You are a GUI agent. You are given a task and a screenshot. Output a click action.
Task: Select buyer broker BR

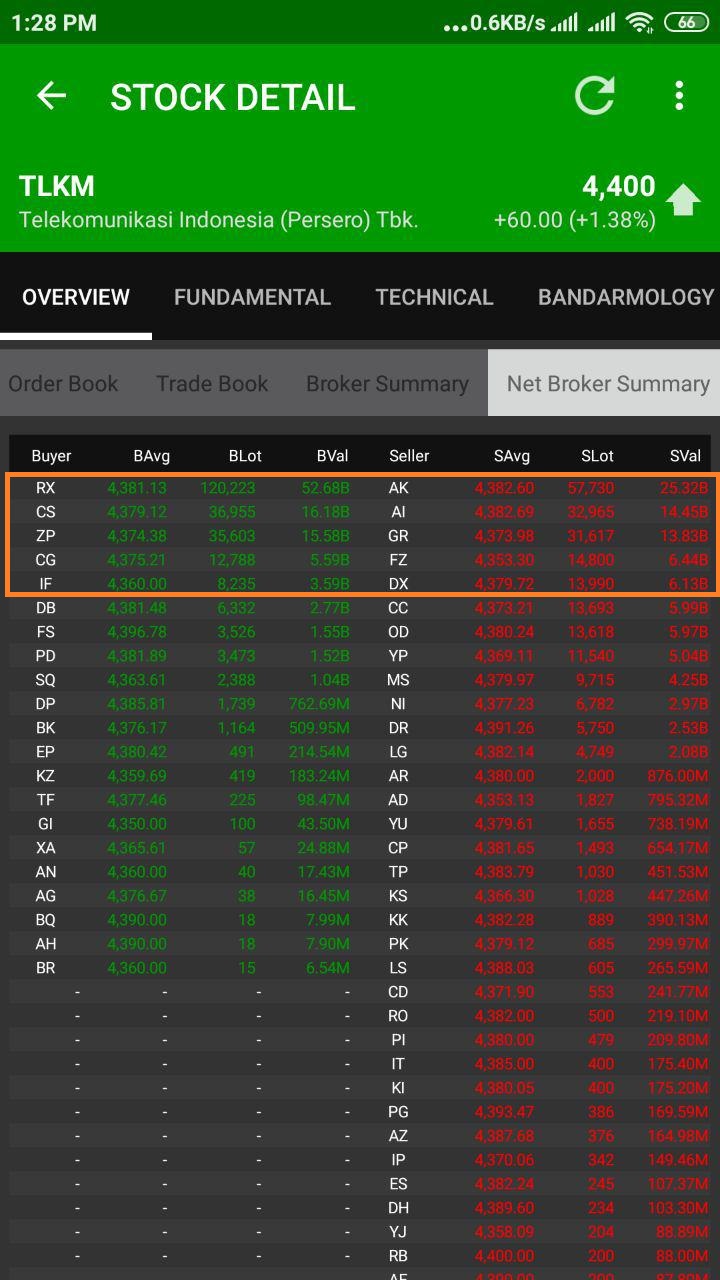click(x=45, y=968)
